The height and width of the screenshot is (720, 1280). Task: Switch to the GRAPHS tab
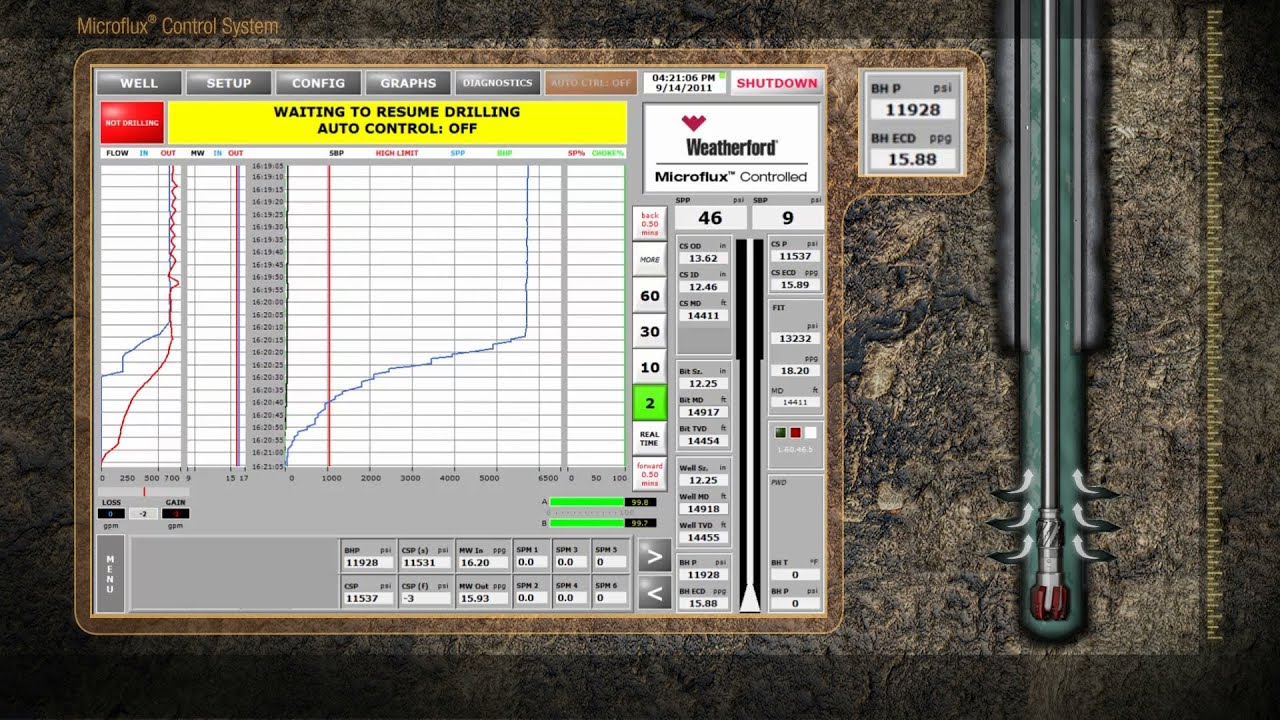tap(408, 83)
